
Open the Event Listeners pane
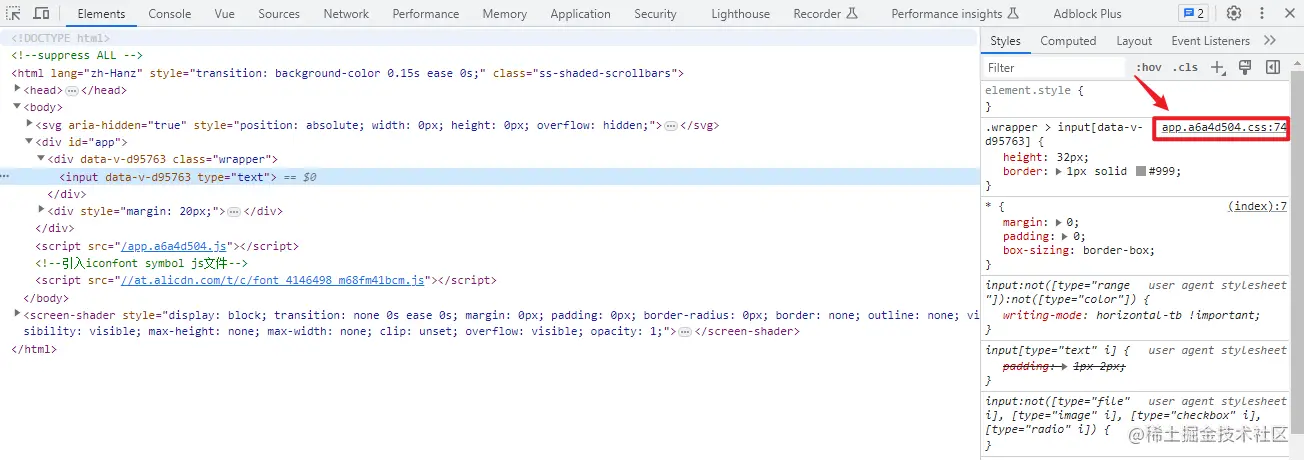pyautogui.click(x=1210, y=41)
